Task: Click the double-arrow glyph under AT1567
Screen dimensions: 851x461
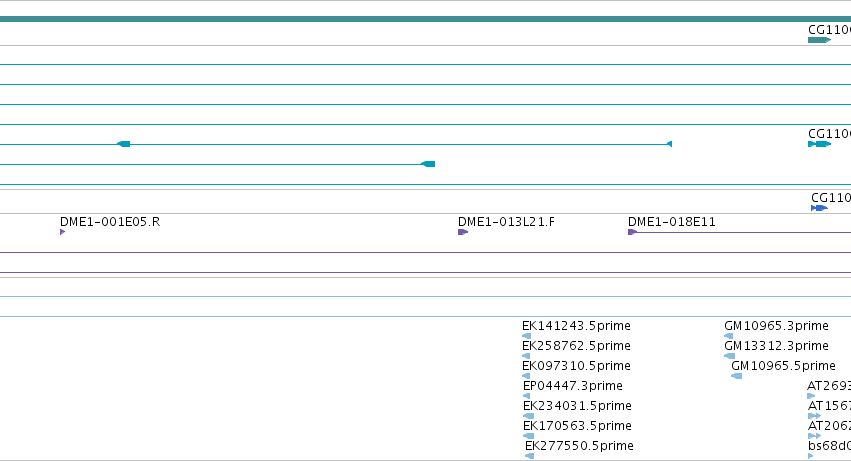Action: point(814,416)
